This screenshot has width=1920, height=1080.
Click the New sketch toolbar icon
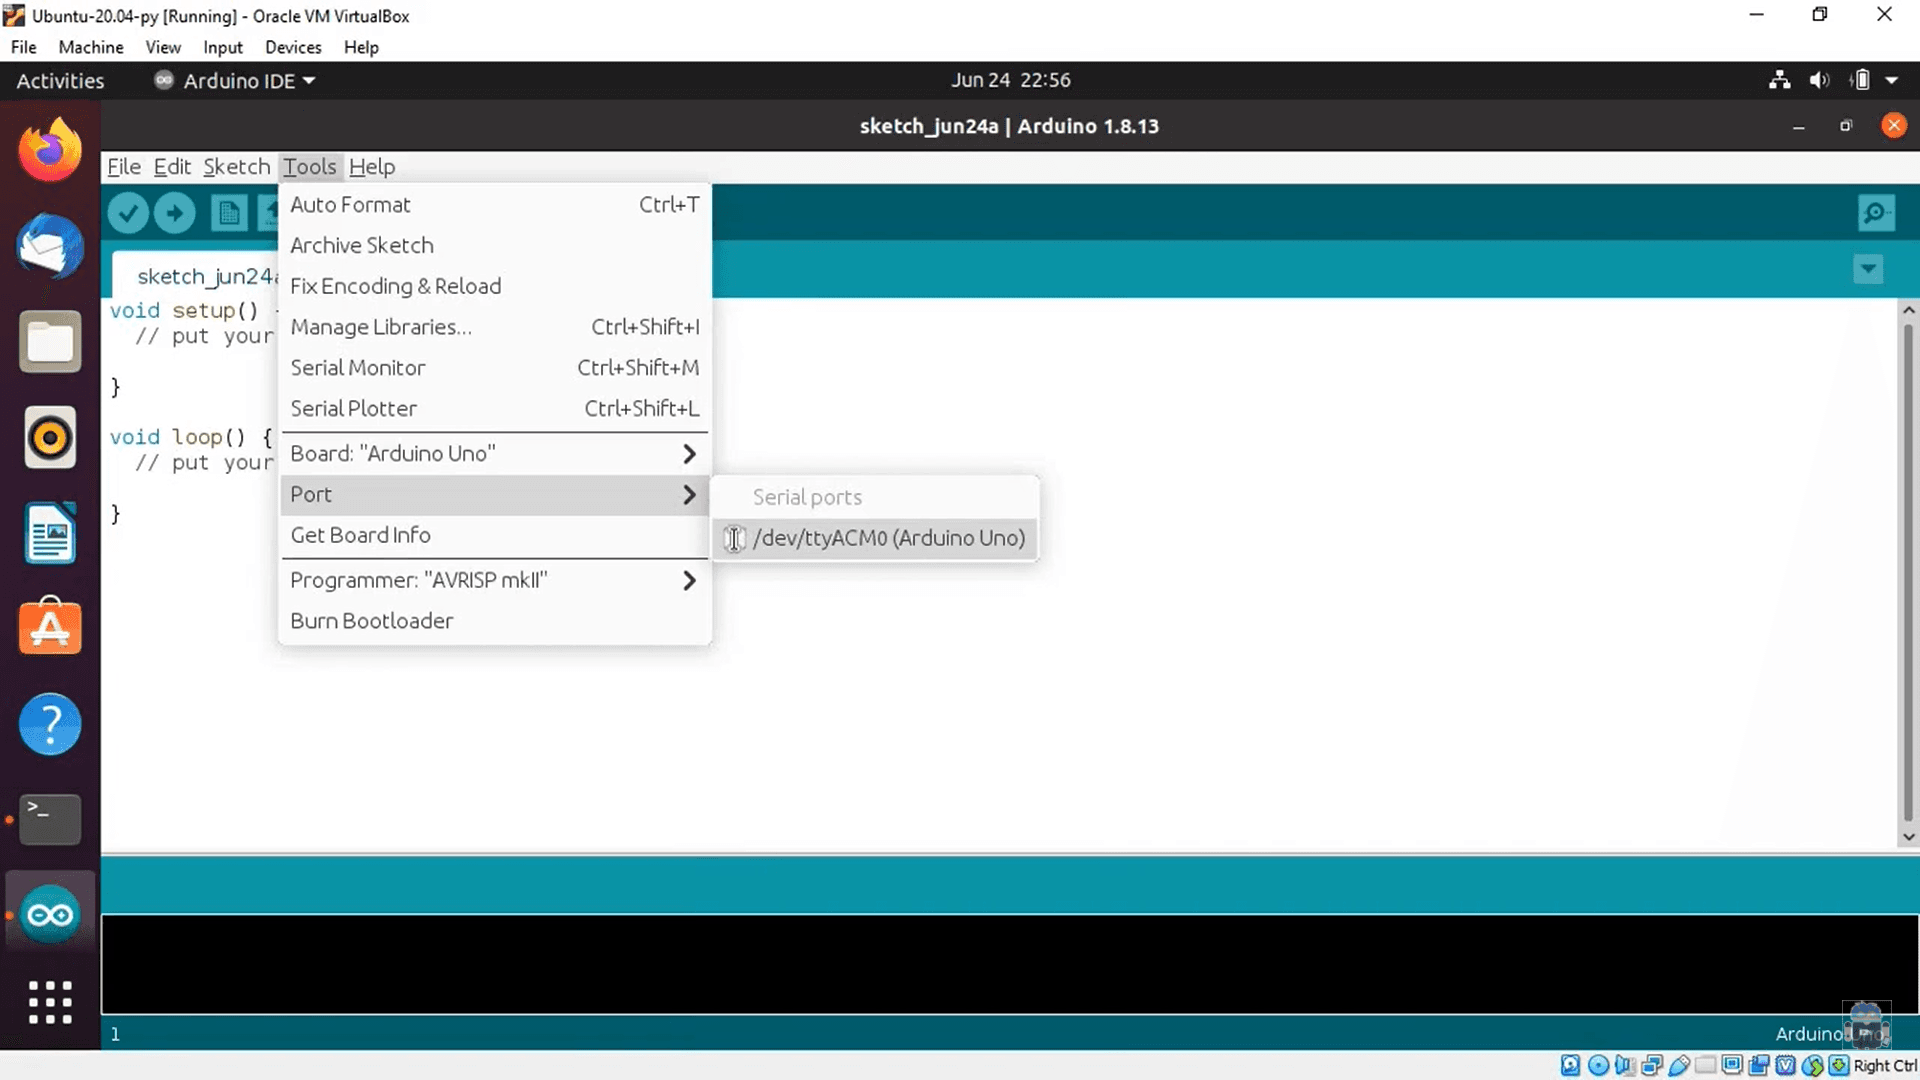(x=229, y=213)
